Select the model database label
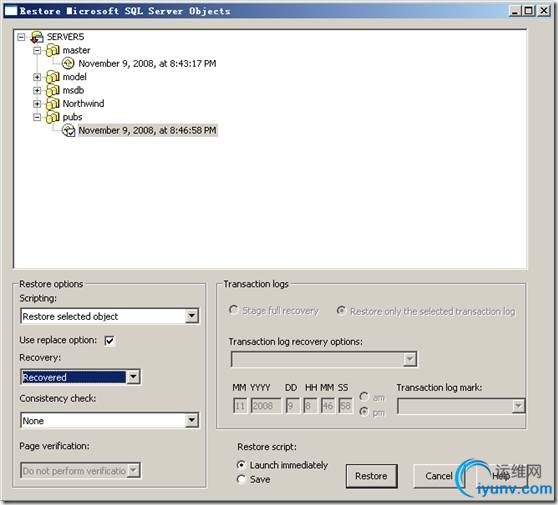 75,77
